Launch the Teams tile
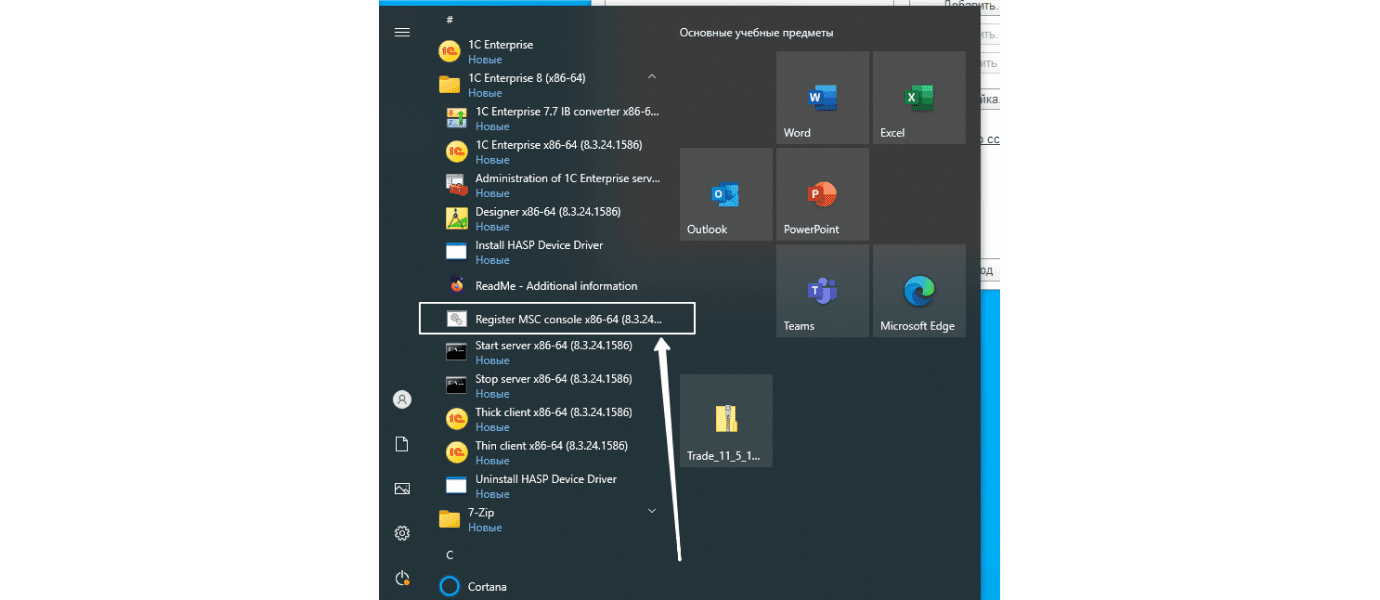The height and width of the screenshot is (600, 1380). [x=822, y=291]
